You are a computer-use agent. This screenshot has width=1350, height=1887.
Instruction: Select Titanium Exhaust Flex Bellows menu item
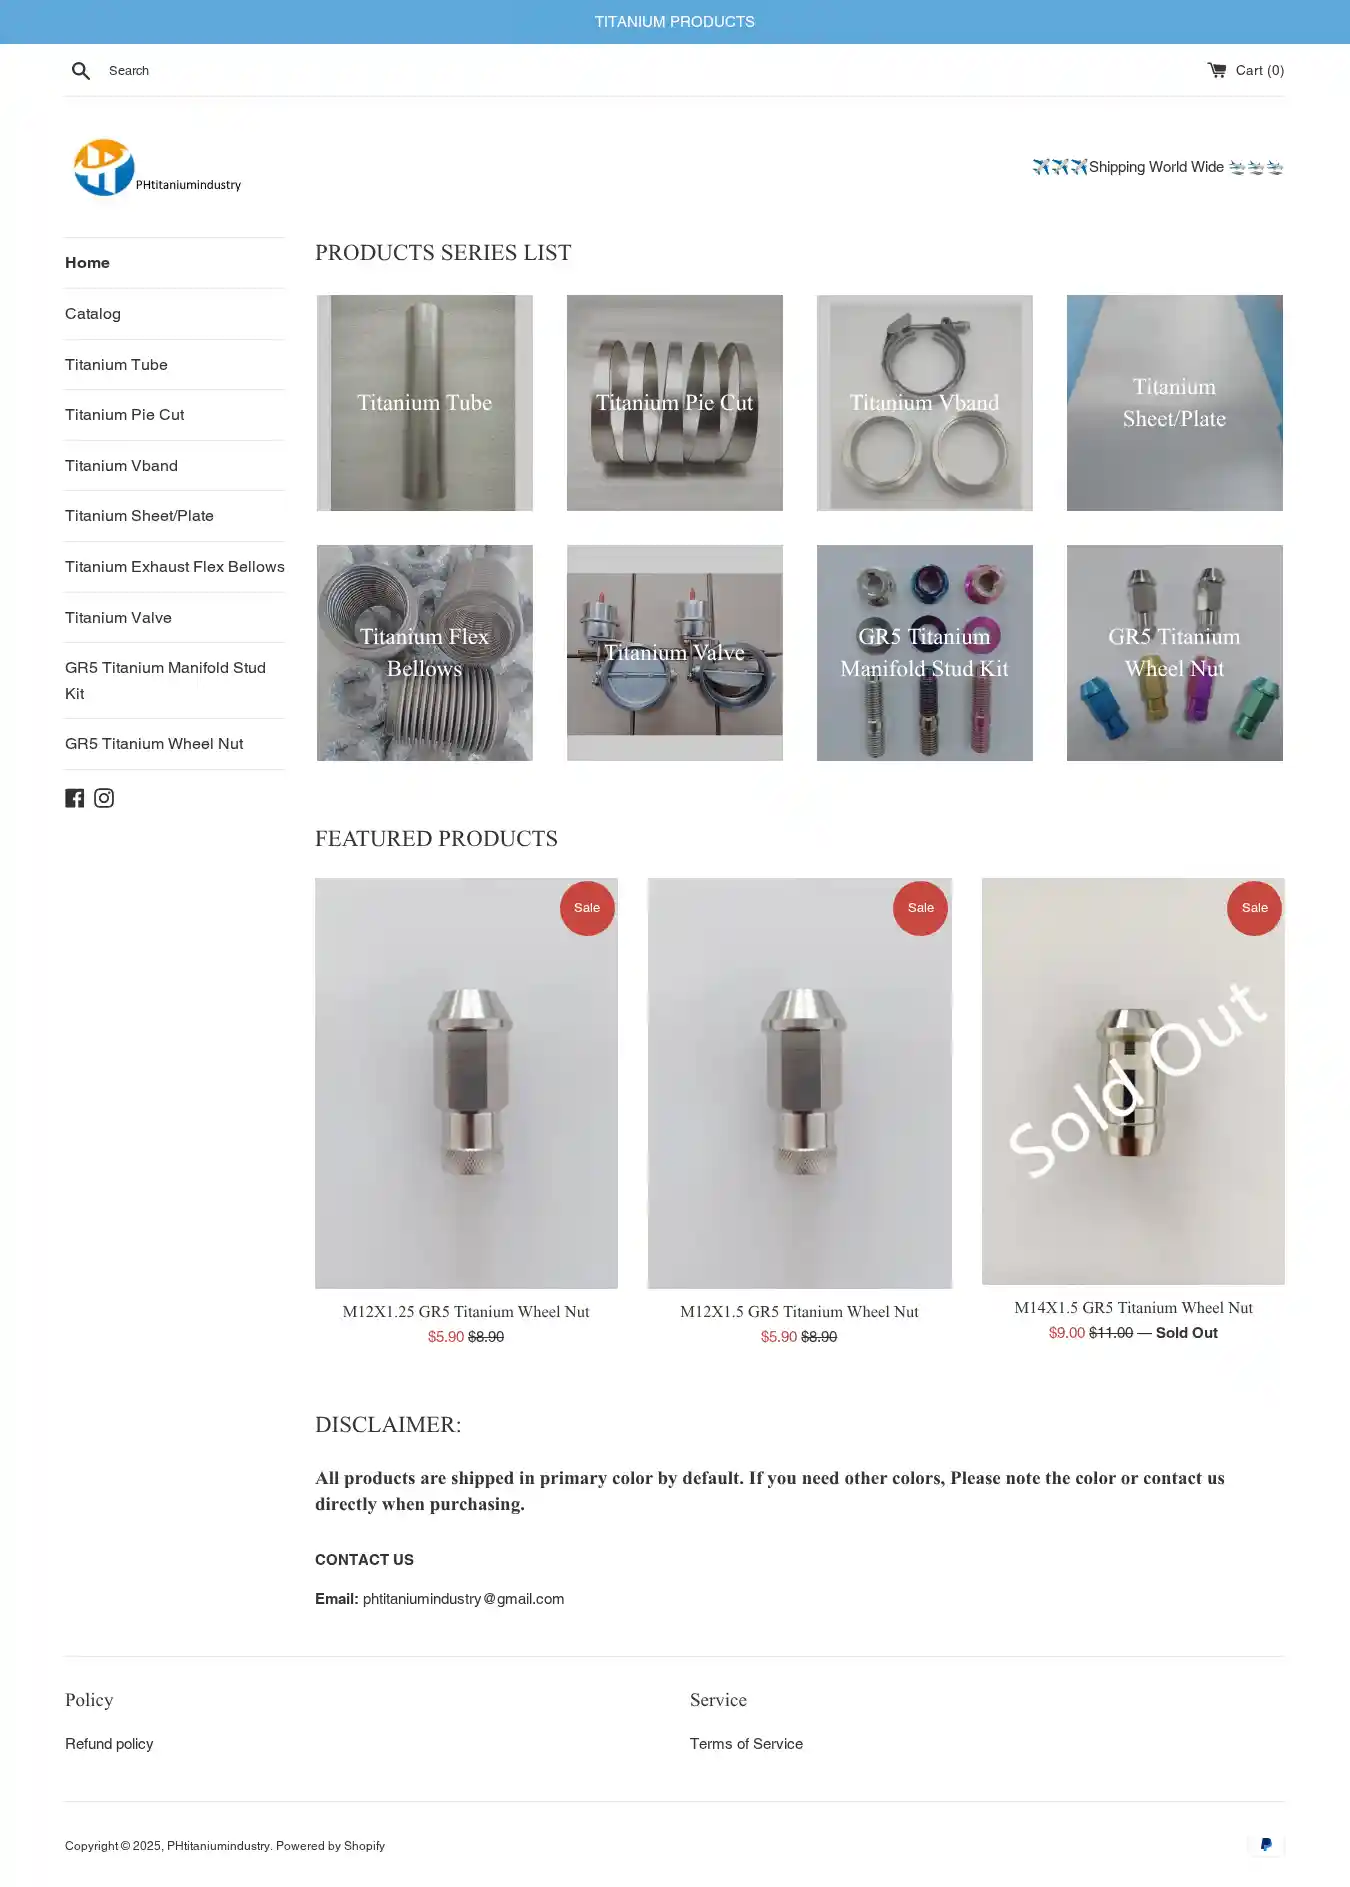(175, 567)
